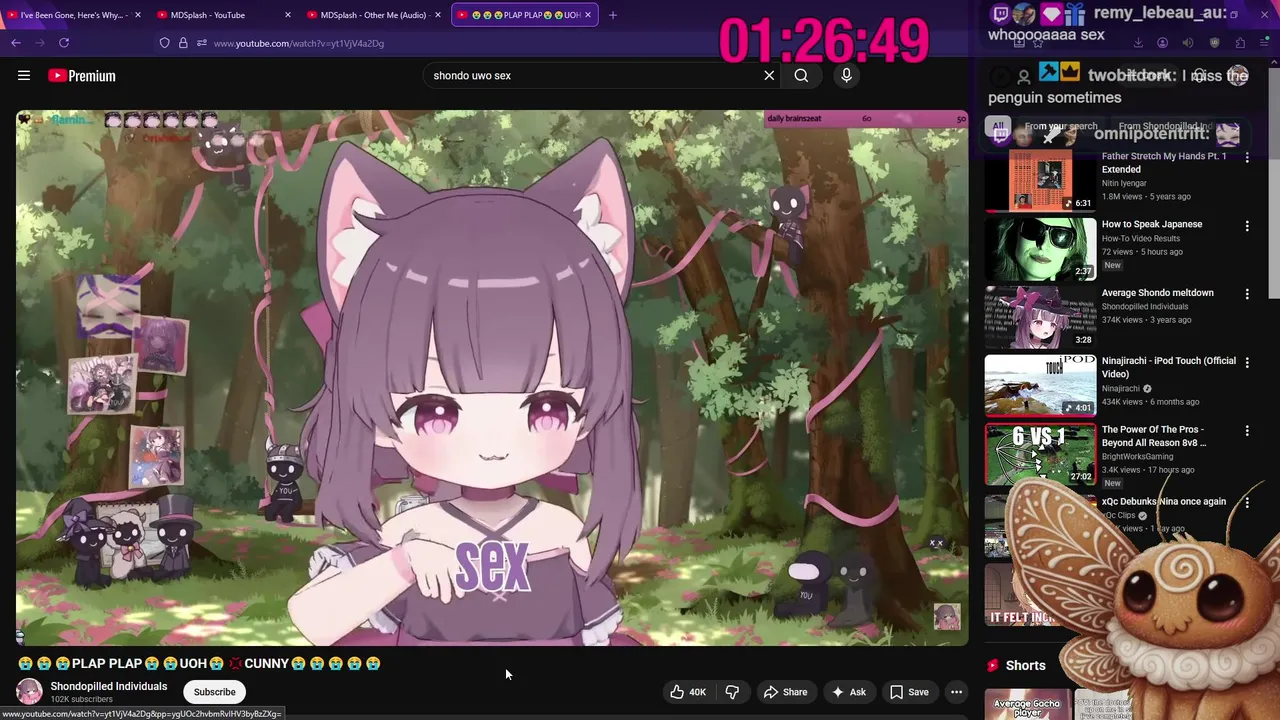Open options for 'How to Speak Japanese' video

[1247, 226]
